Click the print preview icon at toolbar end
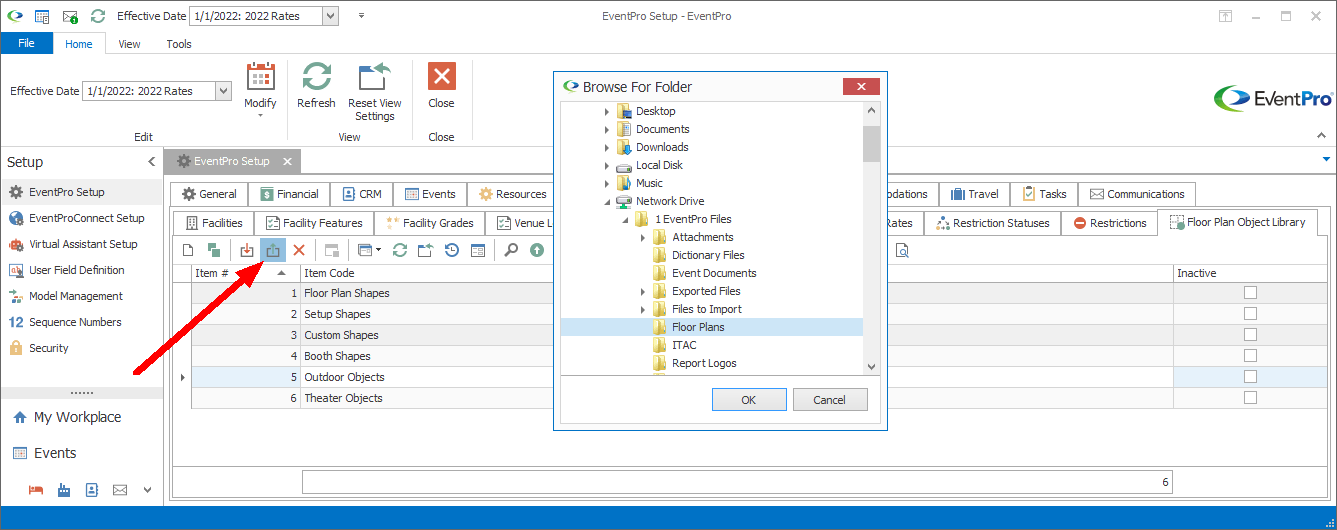The image size is (1337, 530). (902, 250)
